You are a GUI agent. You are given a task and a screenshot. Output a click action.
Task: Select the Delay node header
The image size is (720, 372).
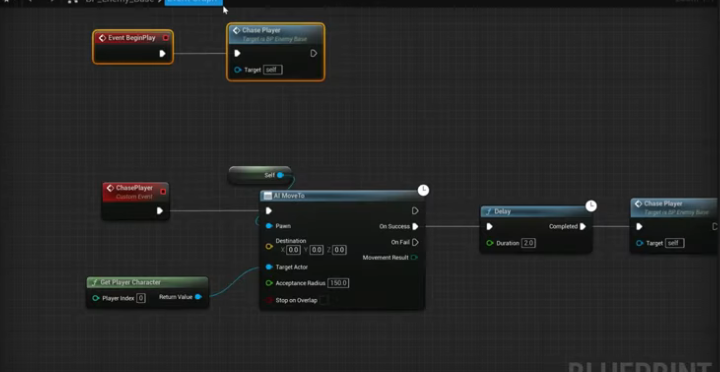(x=536, y=211)
